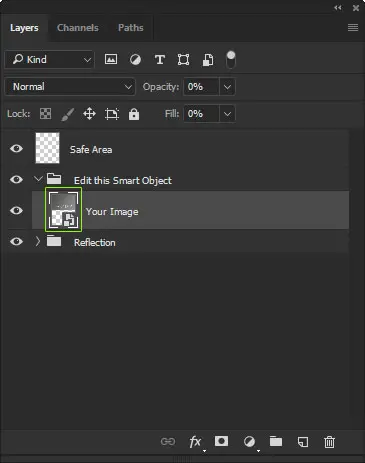Select the Safe Area layer name
The width and height of the screenshot is (365, 463).
point(91,150)
